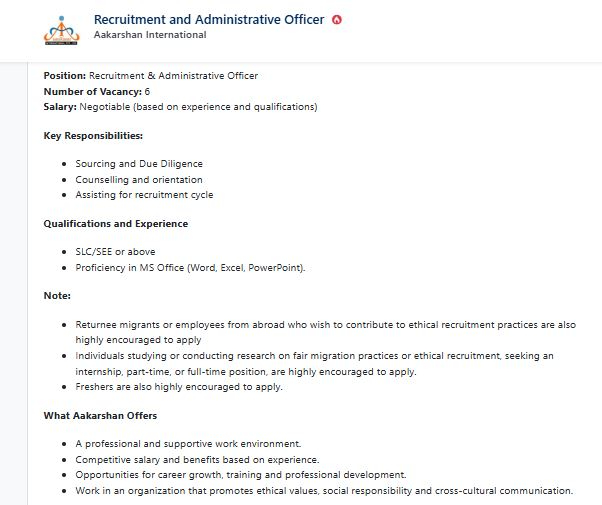Screen dimensions: 602x505
Task: Open the Recruitment and Administrative Officer title
Action: (208, 19)
